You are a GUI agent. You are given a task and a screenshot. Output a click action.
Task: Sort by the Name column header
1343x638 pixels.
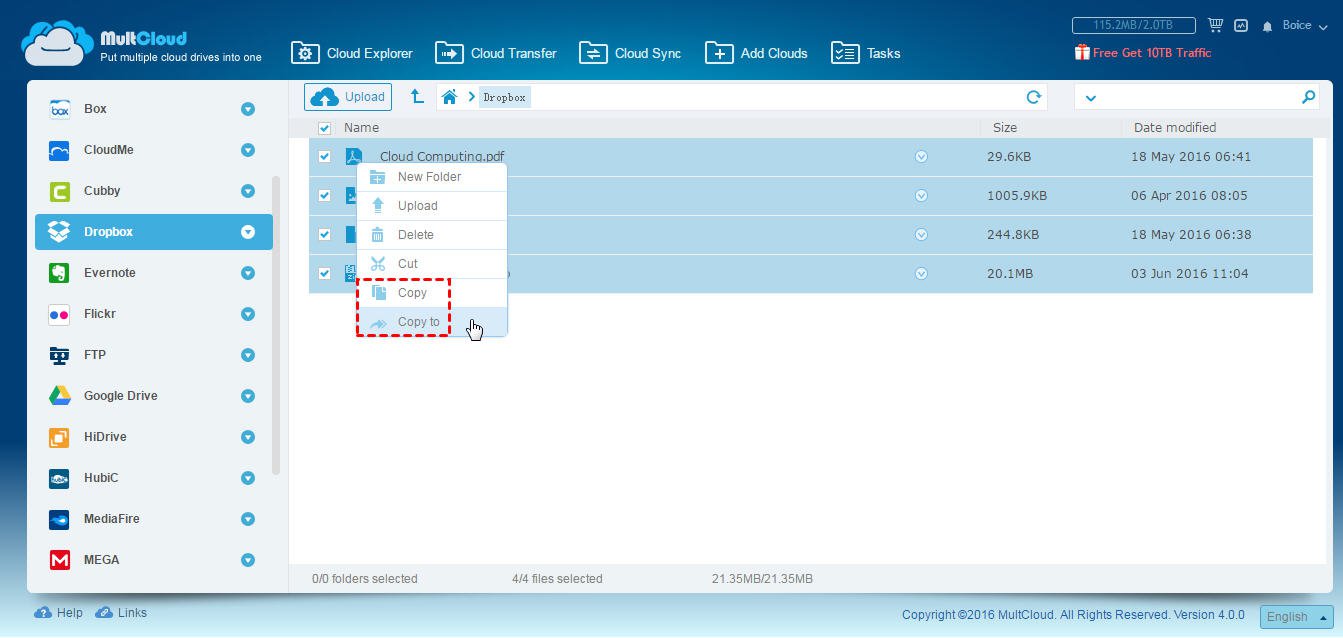pyautogui.click(x=361, y=128)
